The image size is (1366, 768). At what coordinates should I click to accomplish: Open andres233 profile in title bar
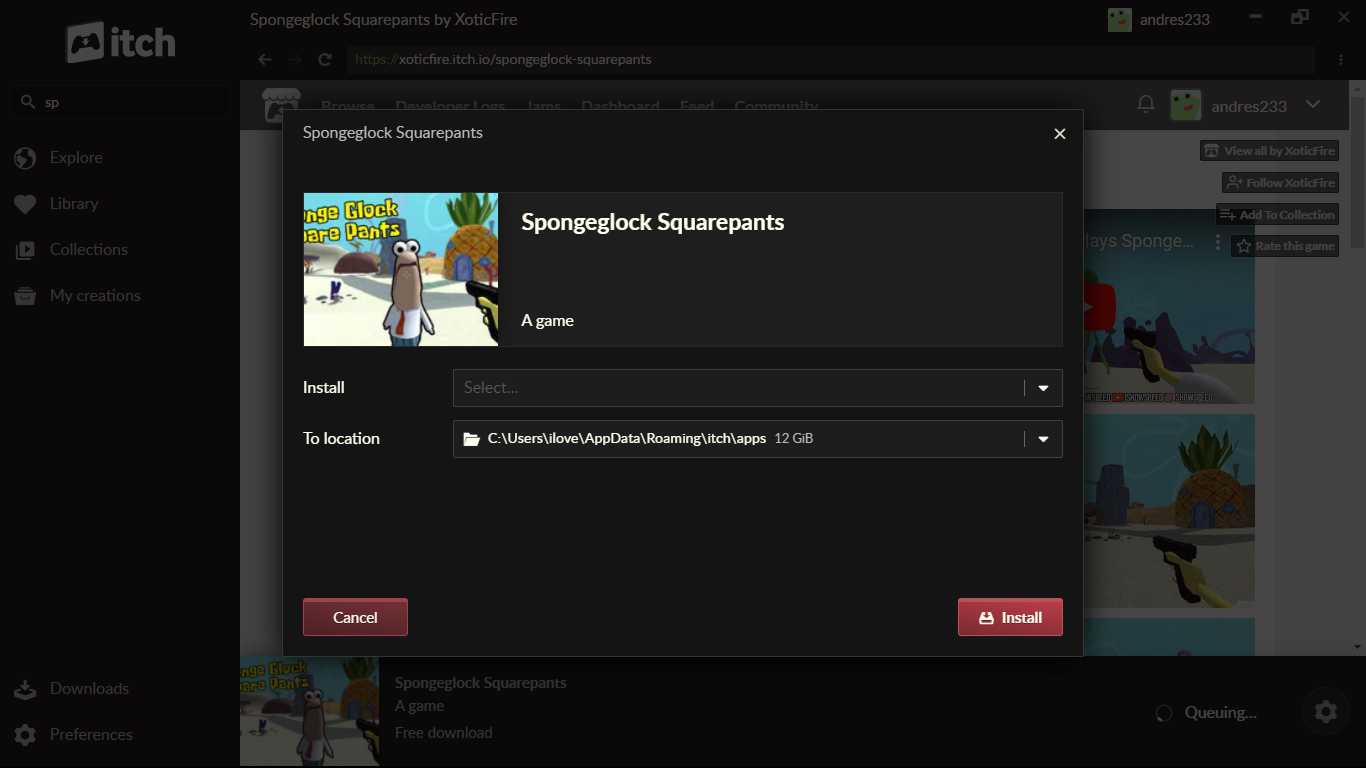(x=1158, y=19)
